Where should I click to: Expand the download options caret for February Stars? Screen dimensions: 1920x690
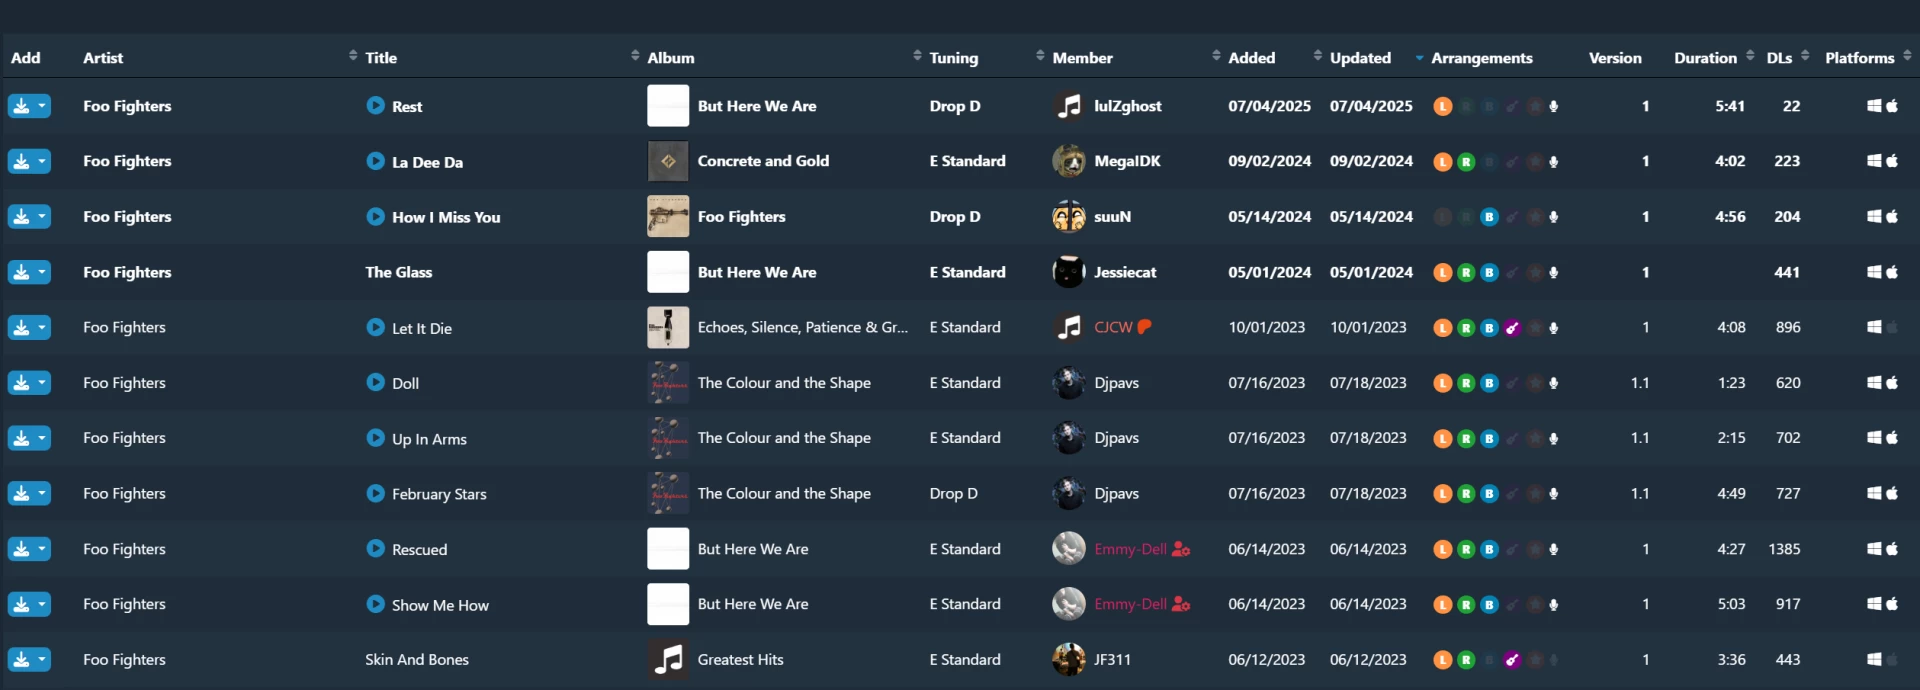click(42, 494)
